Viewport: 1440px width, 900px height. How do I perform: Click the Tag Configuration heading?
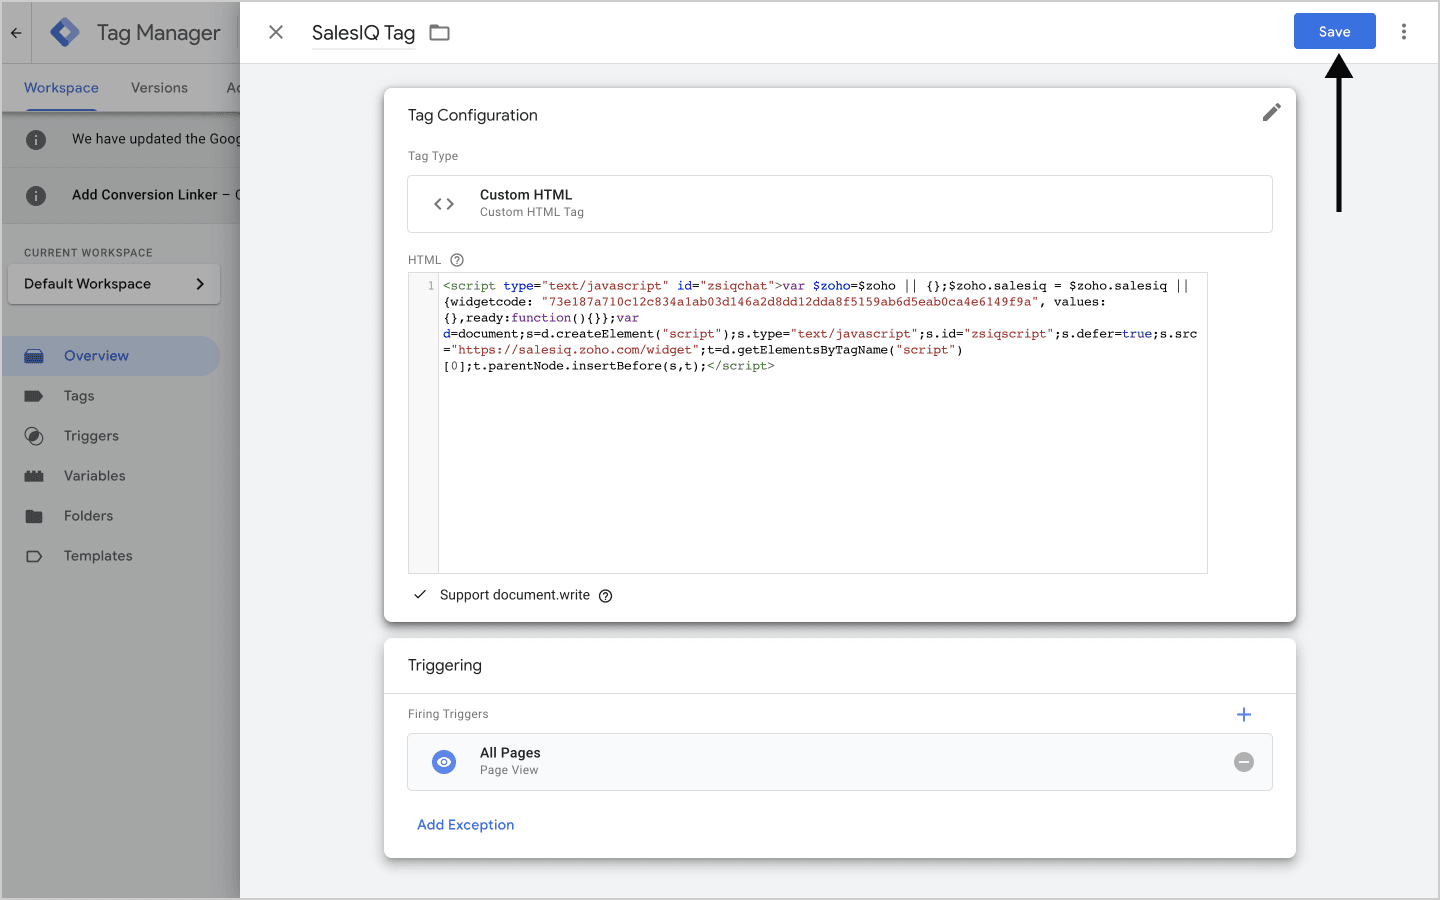[473, 115]
